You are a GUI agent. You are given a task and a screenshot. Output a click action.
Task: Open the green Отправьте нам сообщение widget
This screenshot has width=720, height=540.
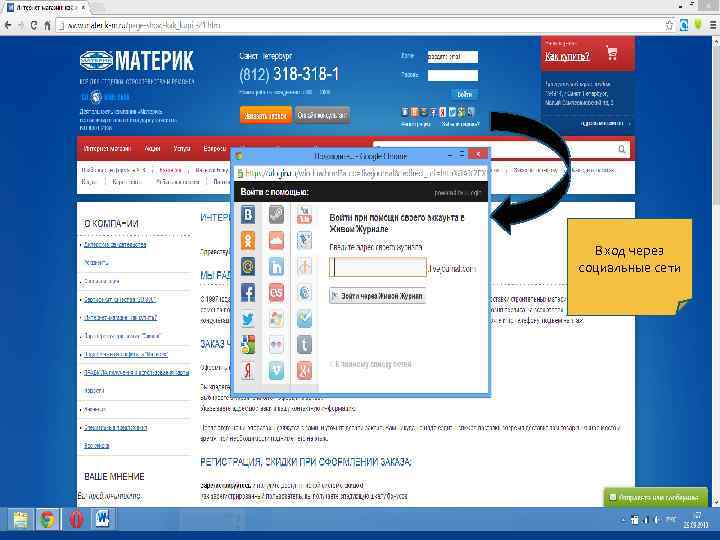pos(655,497)
